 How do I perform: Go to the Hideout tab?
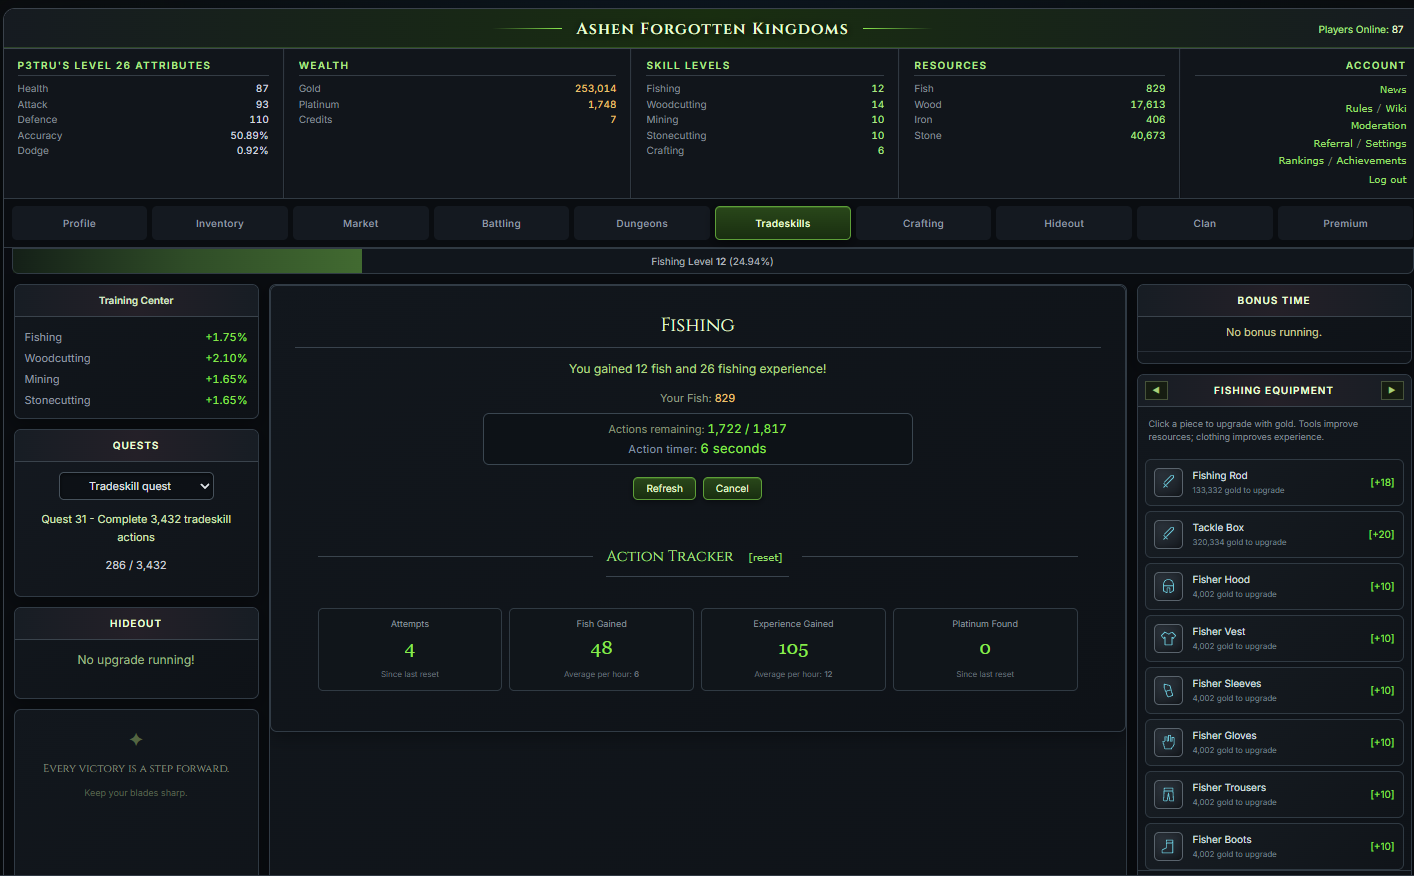coord(1064,223)
